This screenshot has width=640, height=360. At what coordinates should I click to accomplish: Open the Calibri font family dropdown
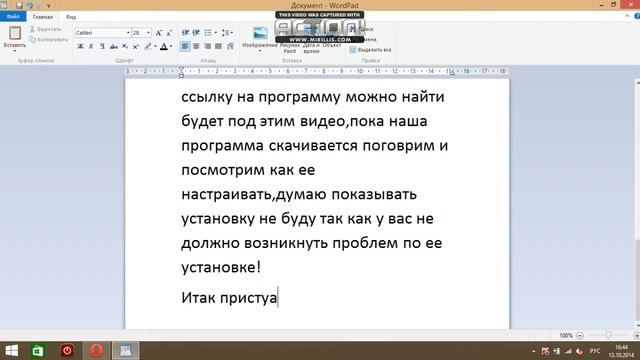(128, 33)
